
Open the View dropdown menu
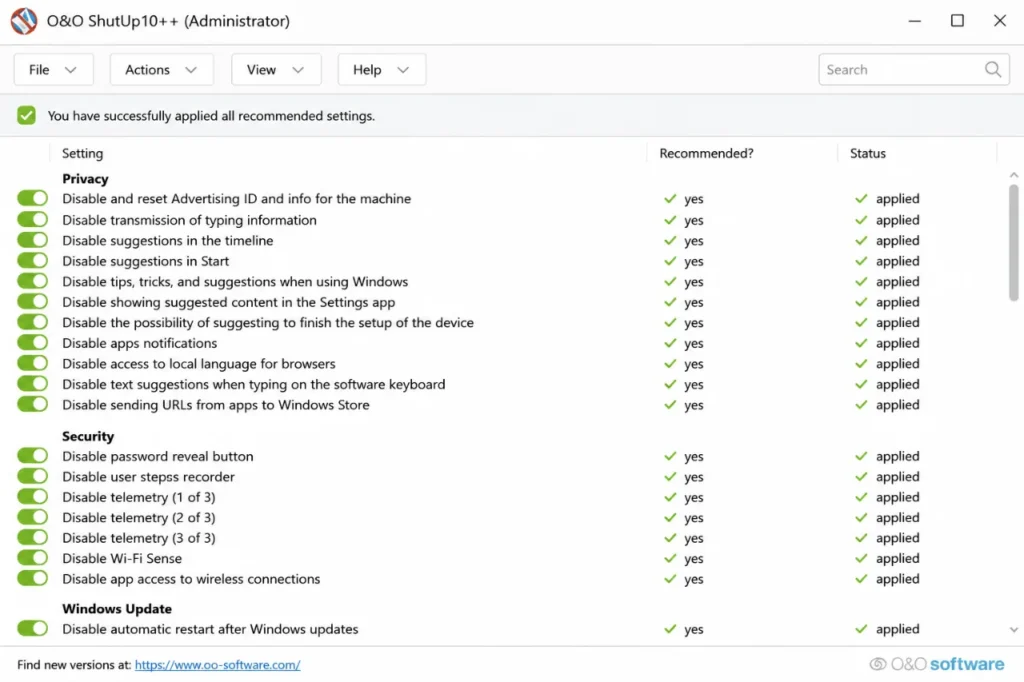coord(276,69)
